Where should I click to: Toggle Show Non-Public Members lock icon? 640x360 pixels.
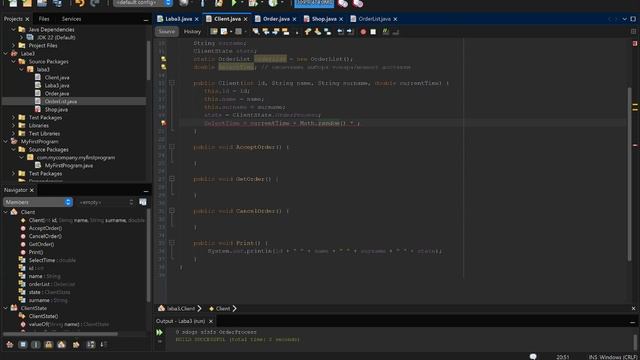click(49, 344)
